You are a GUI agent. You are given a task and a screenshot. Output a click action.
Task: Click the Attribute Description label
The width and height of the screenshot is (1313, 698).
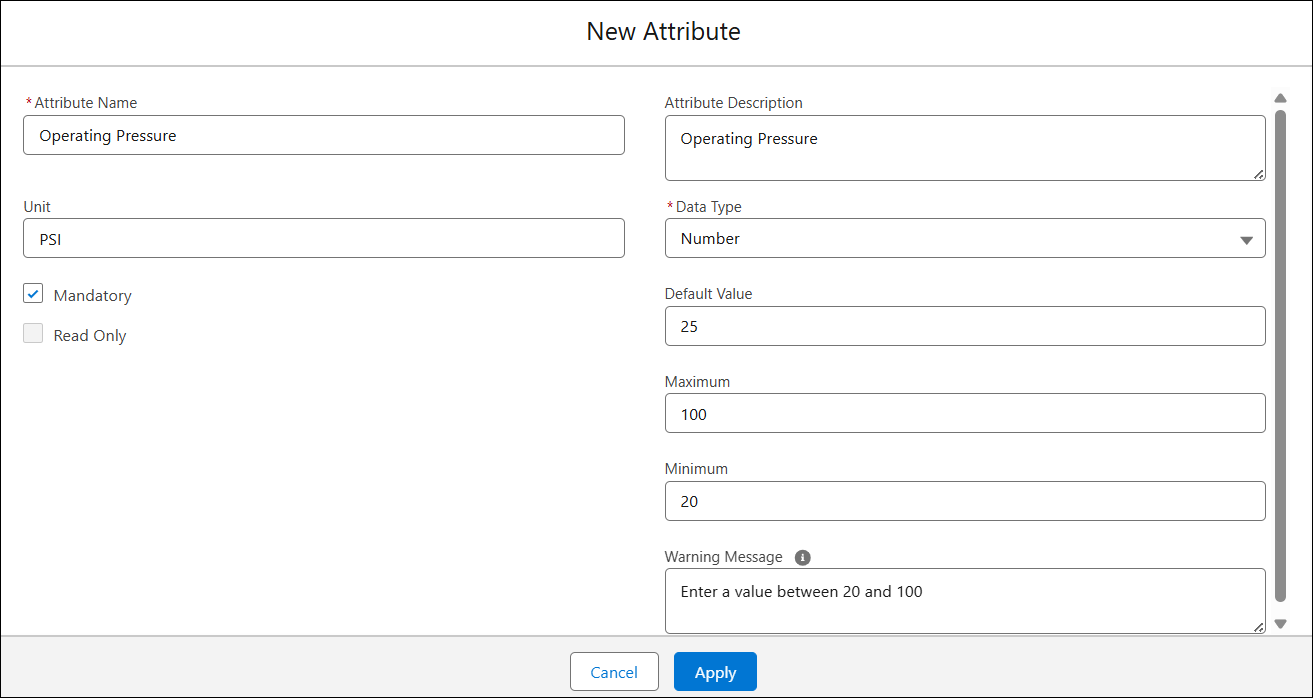click(734, 102)
